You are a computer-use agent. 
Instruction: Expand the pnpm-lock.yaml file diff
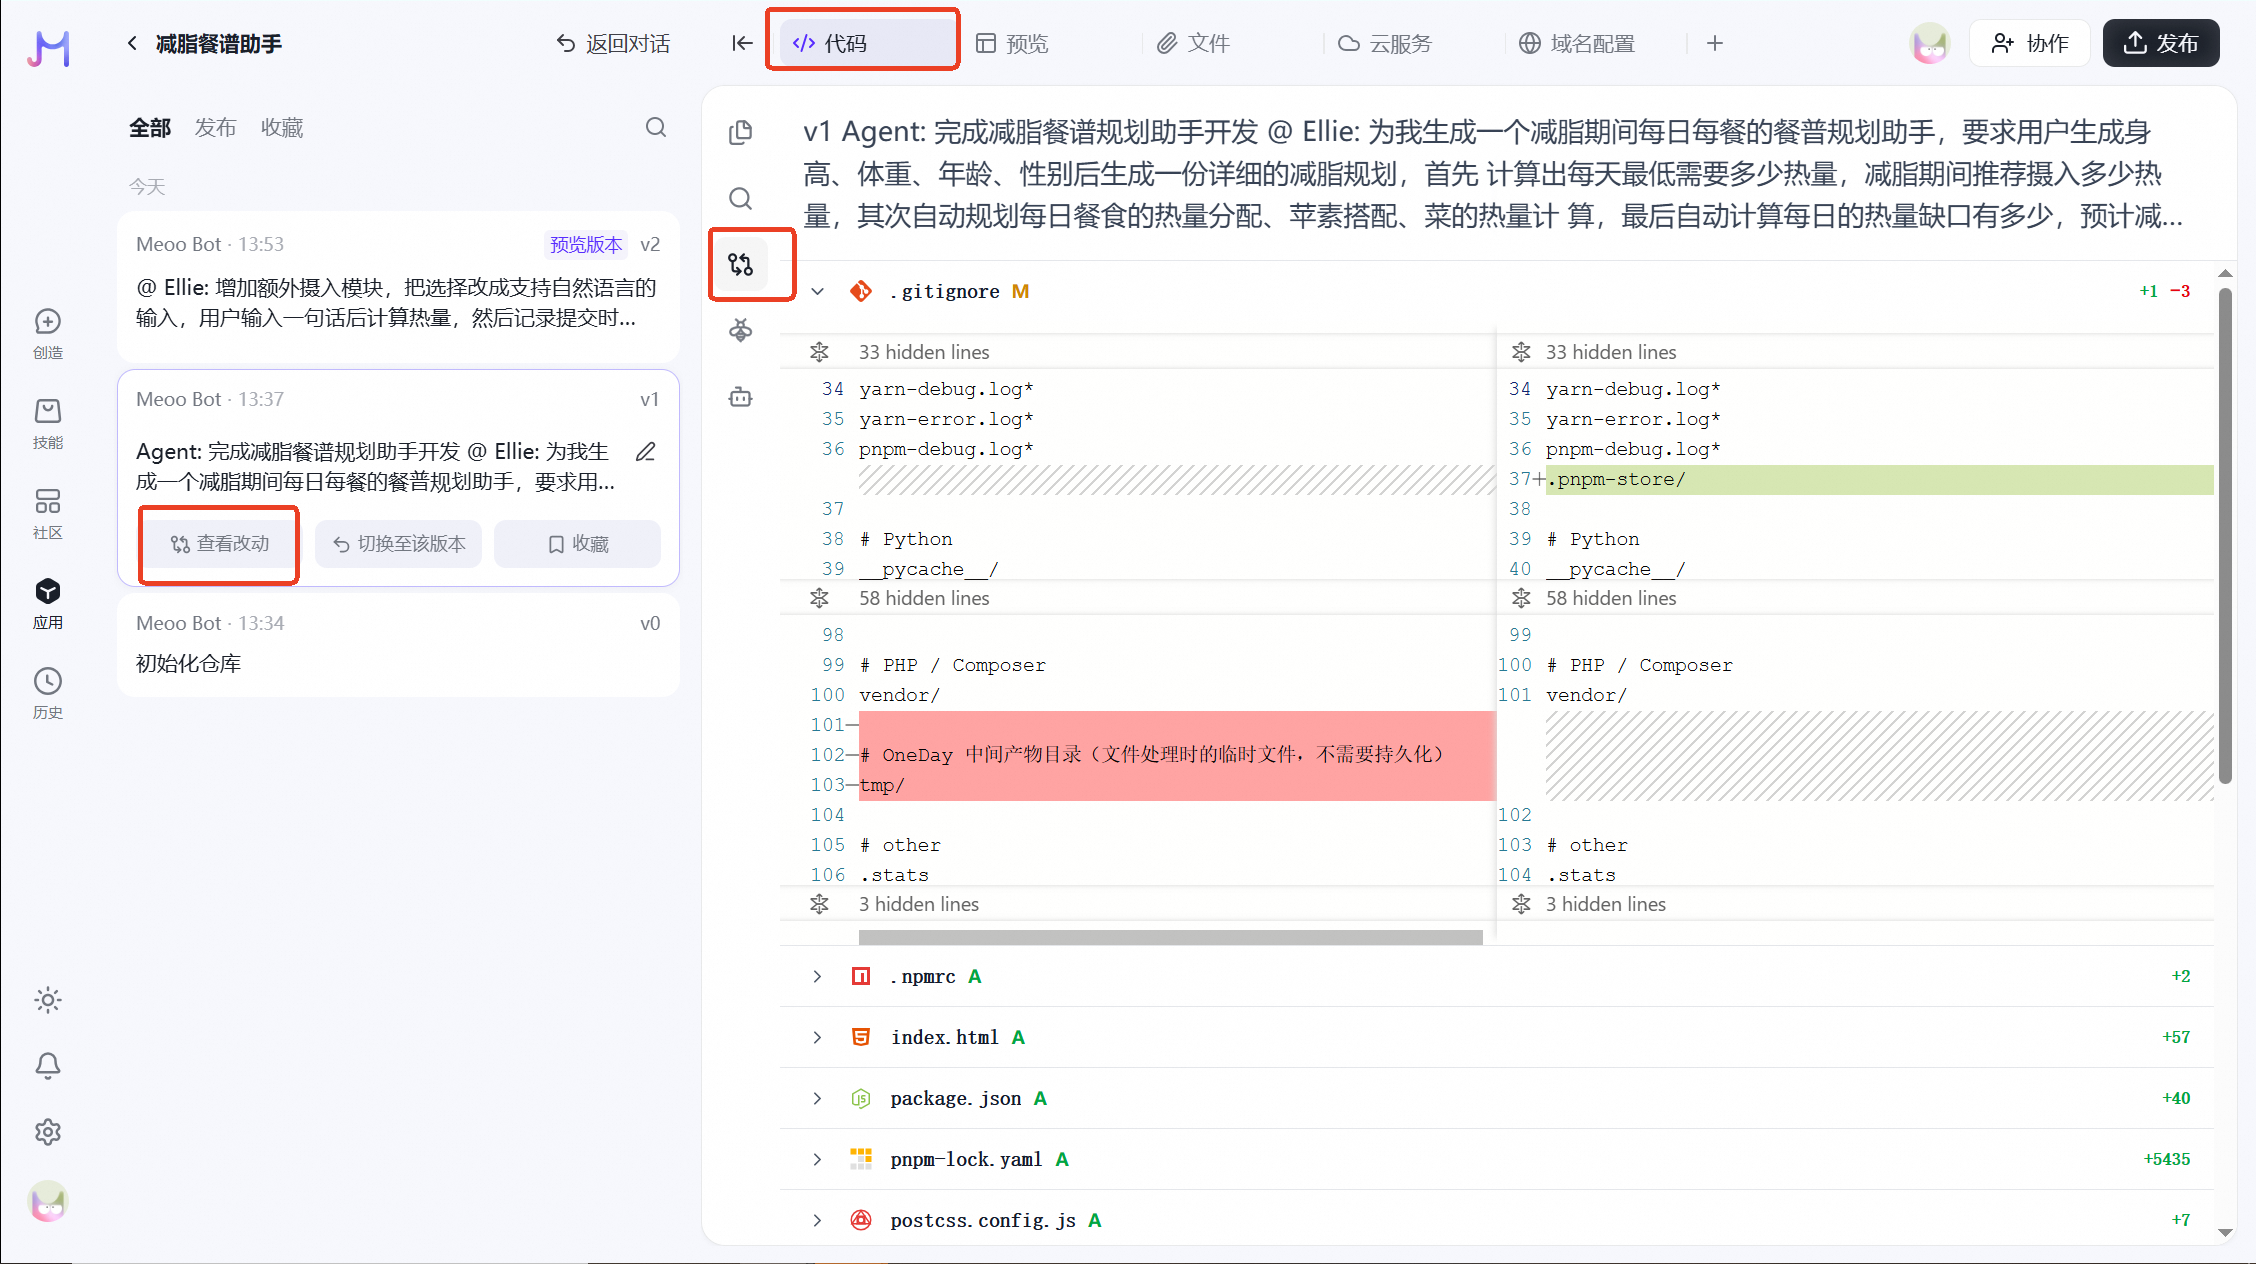click(x=818, y=1159)
